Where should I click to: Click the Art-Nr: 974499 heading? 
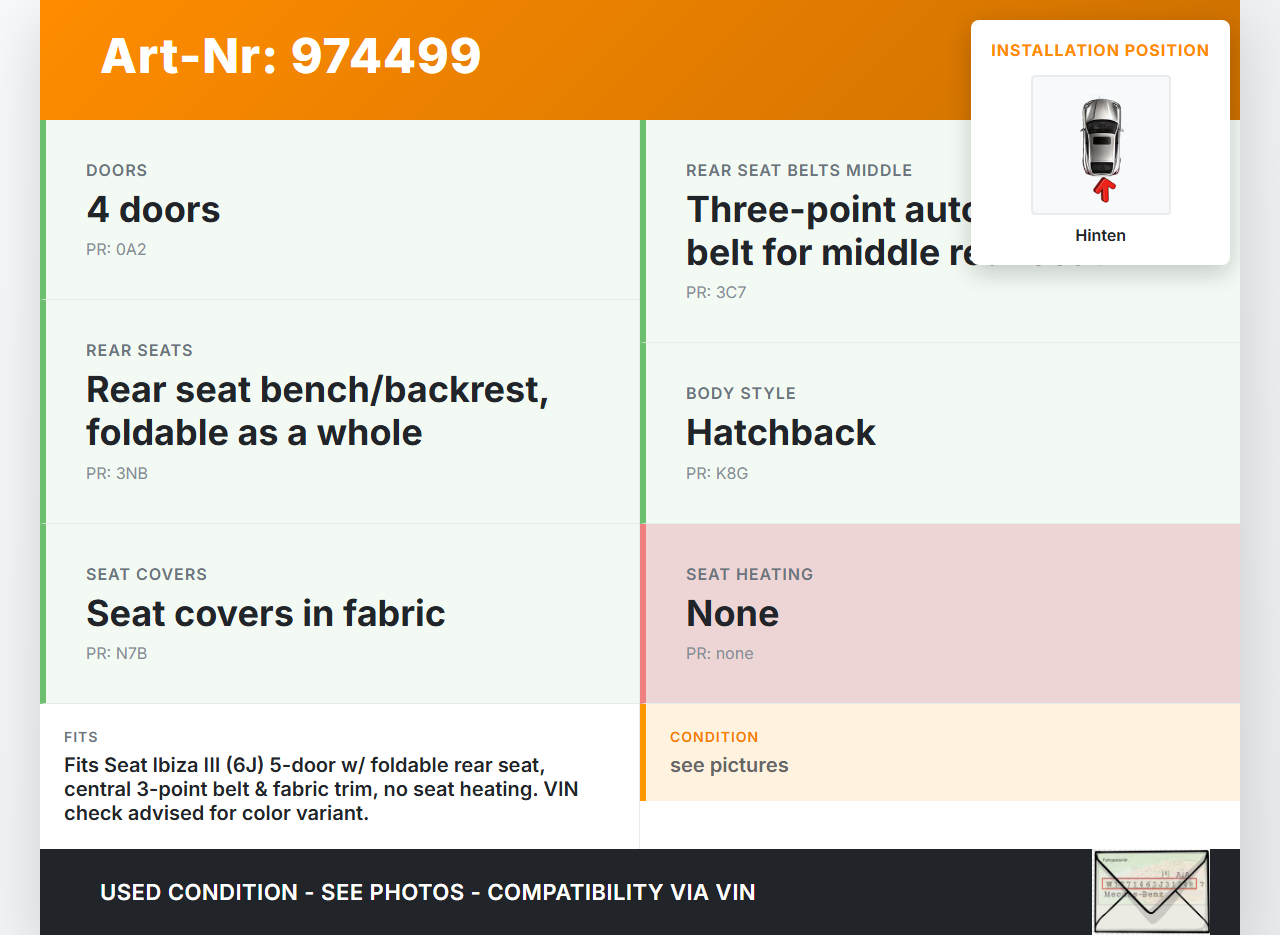(291, 56)
